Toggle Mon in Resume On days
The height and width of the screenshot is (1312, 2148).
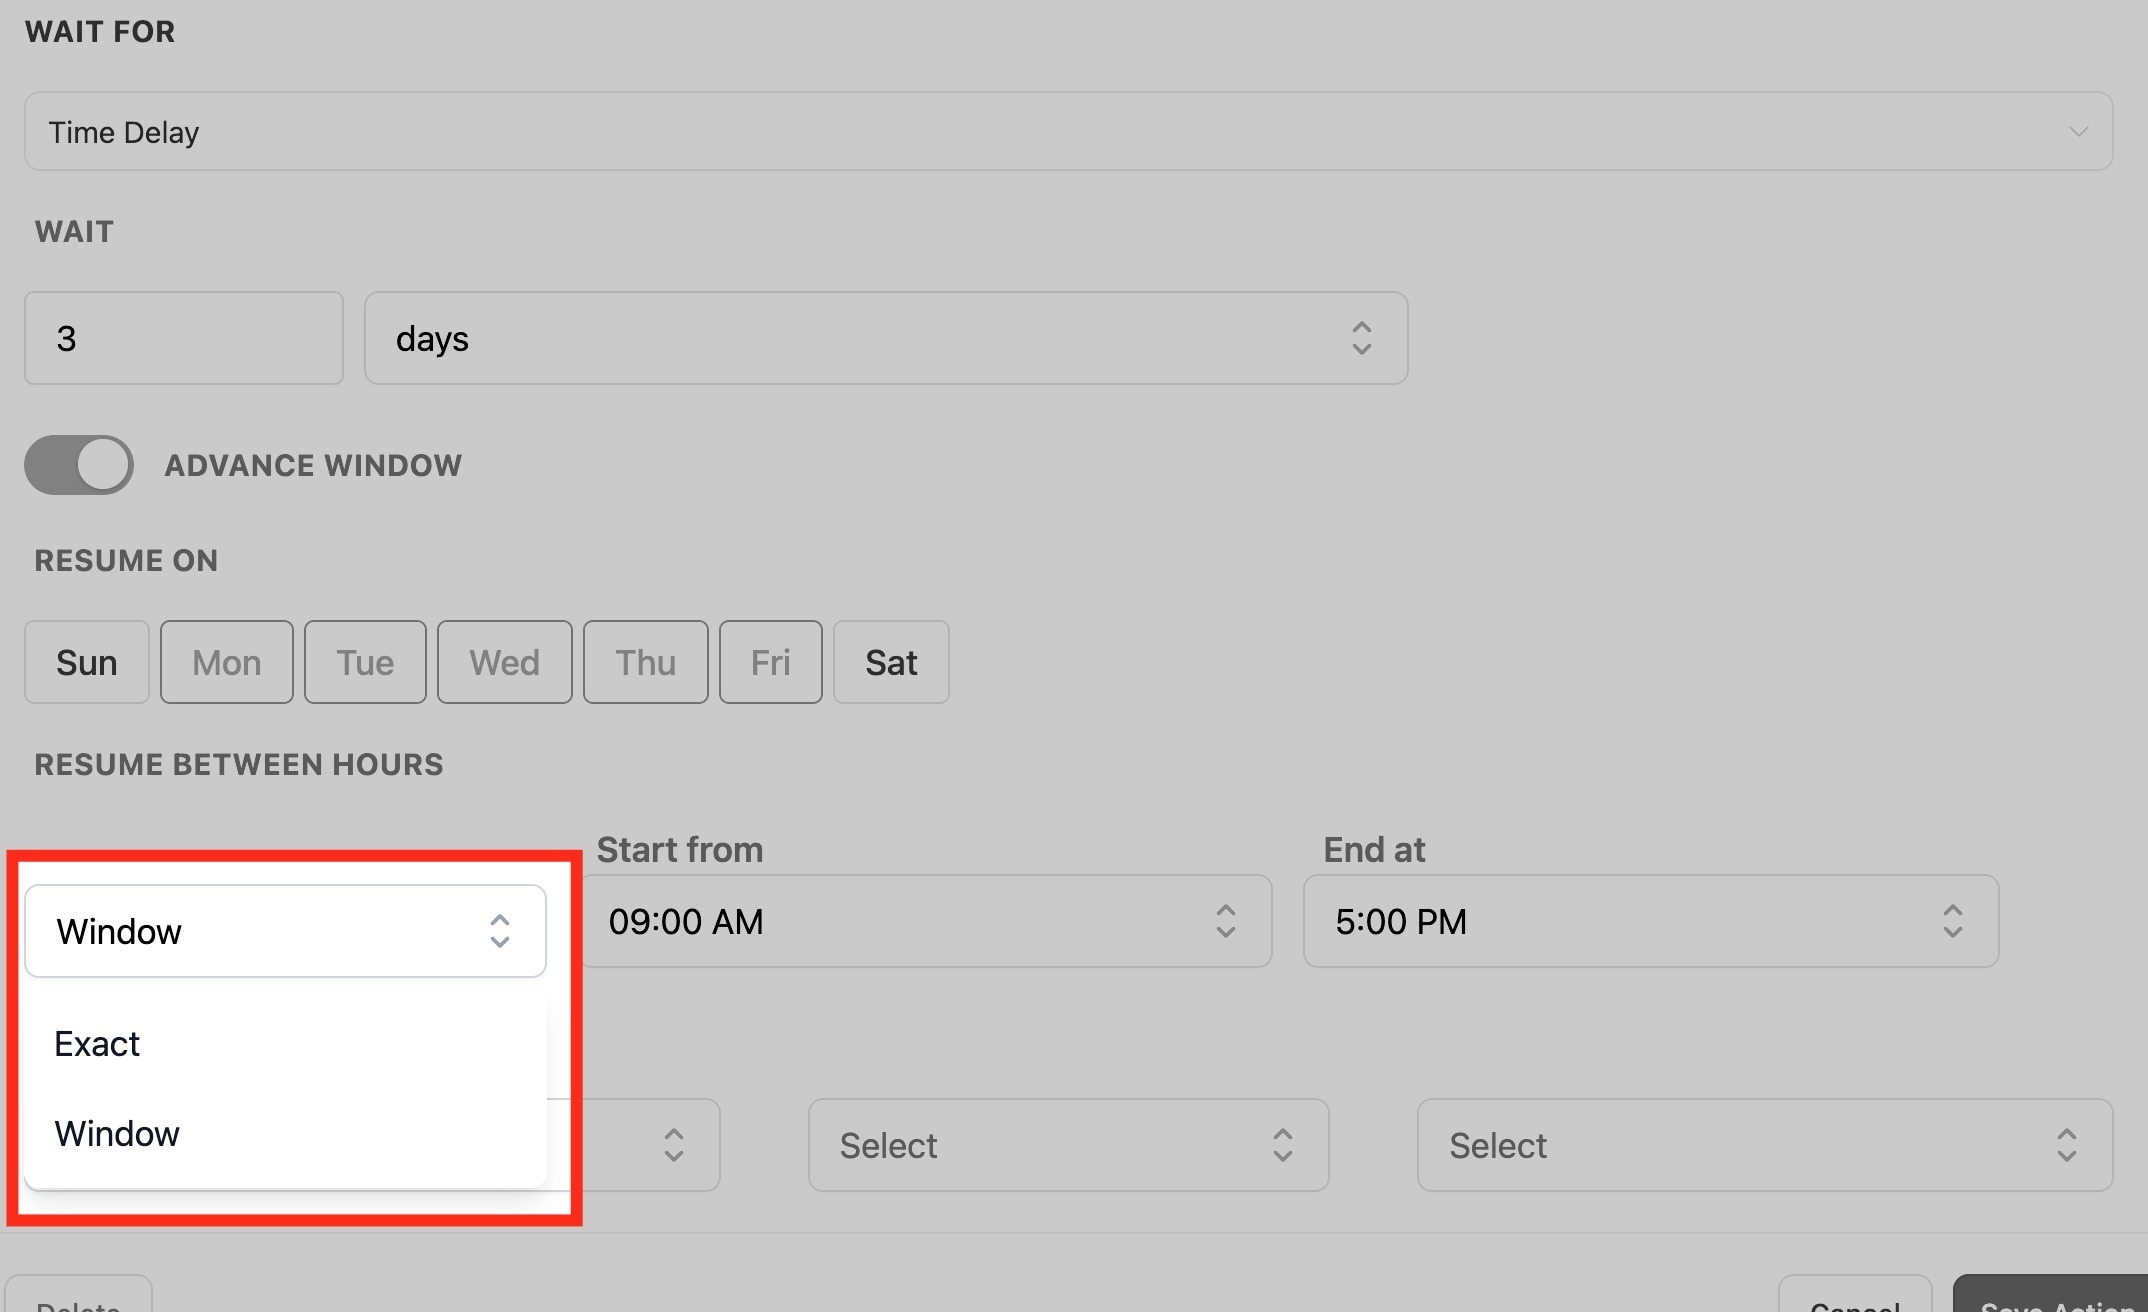[x=227, y=662]
